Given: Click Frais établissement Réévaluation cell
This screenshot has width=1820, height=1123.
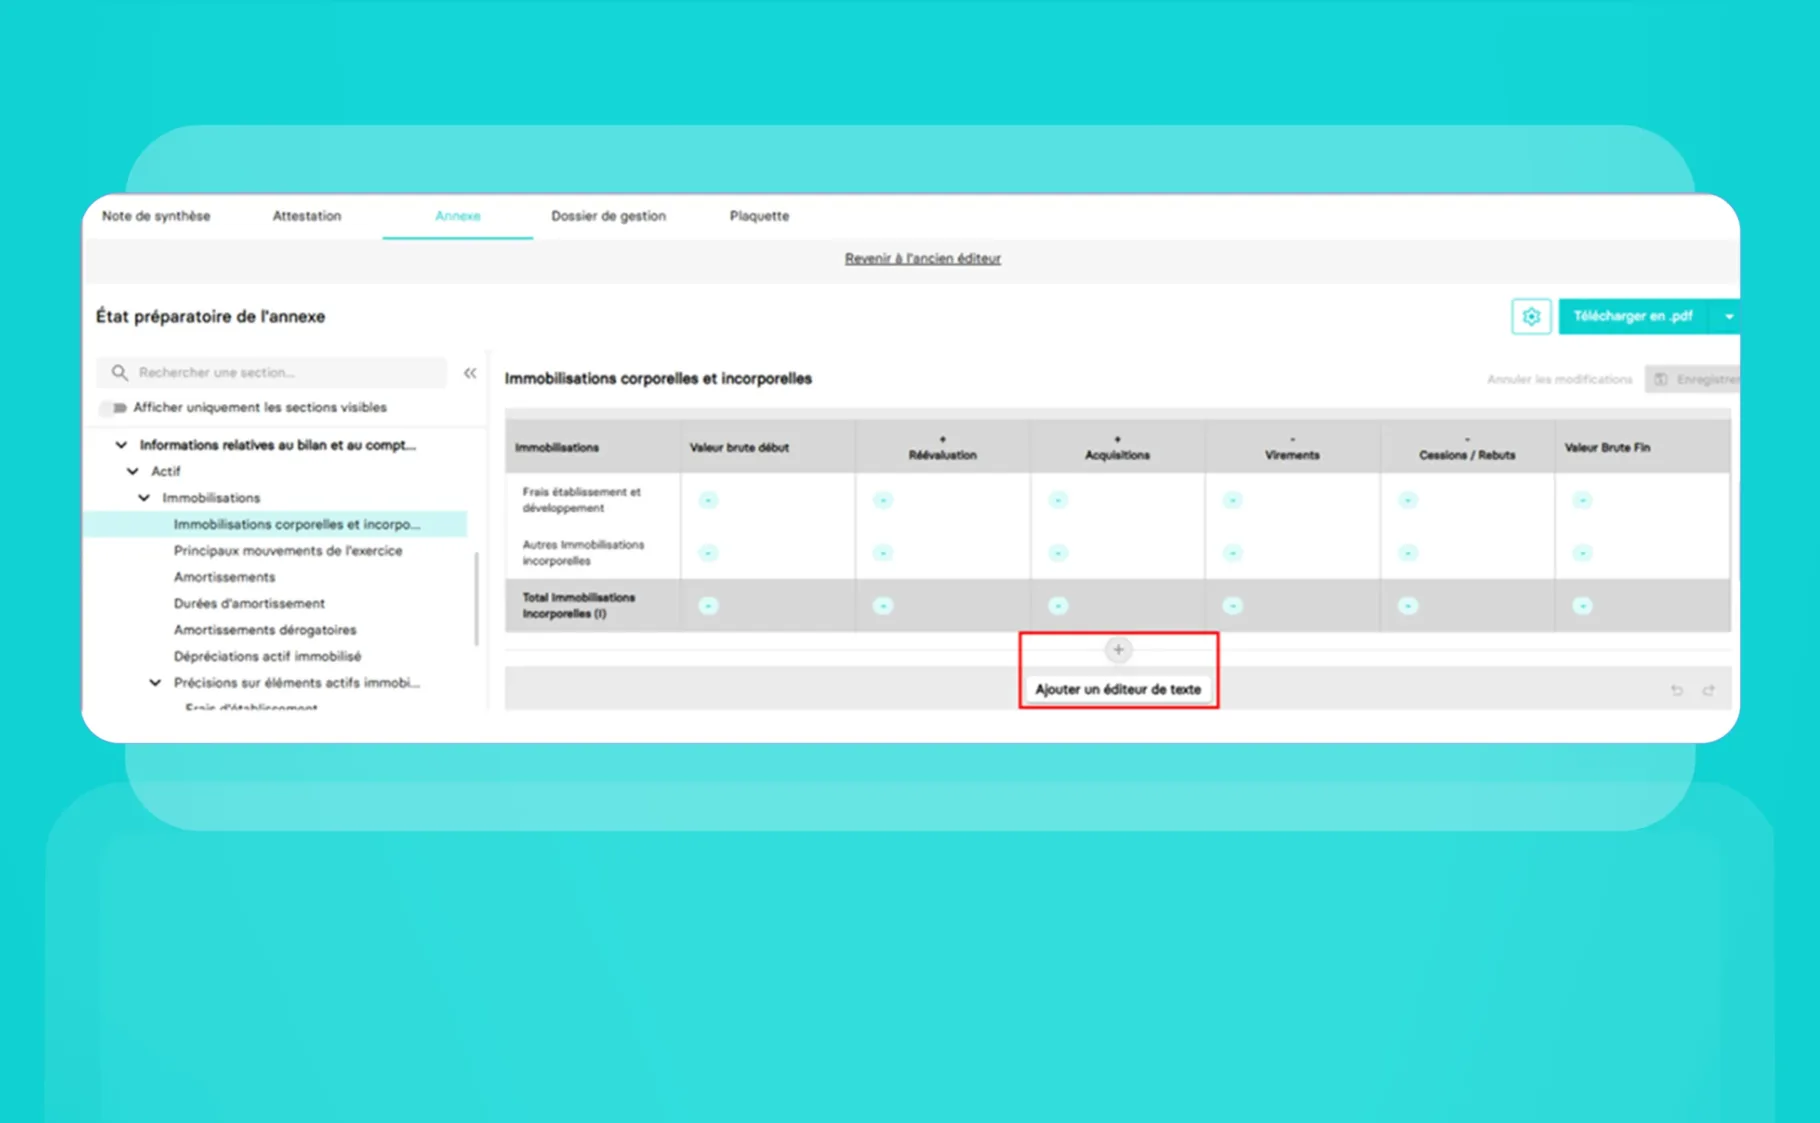Looking at the screenshot, I should click(x=942, y=500).
